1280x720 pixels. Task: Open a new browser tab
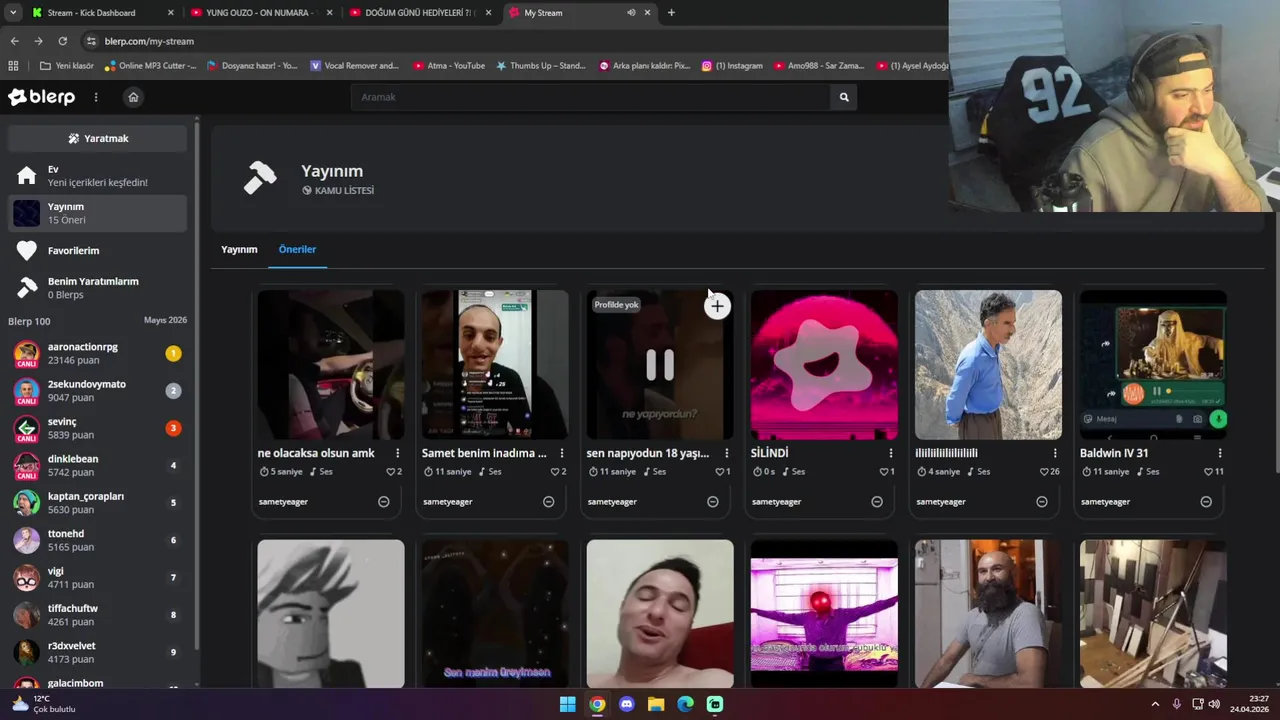pyautogui.click(x=671, y=13)
